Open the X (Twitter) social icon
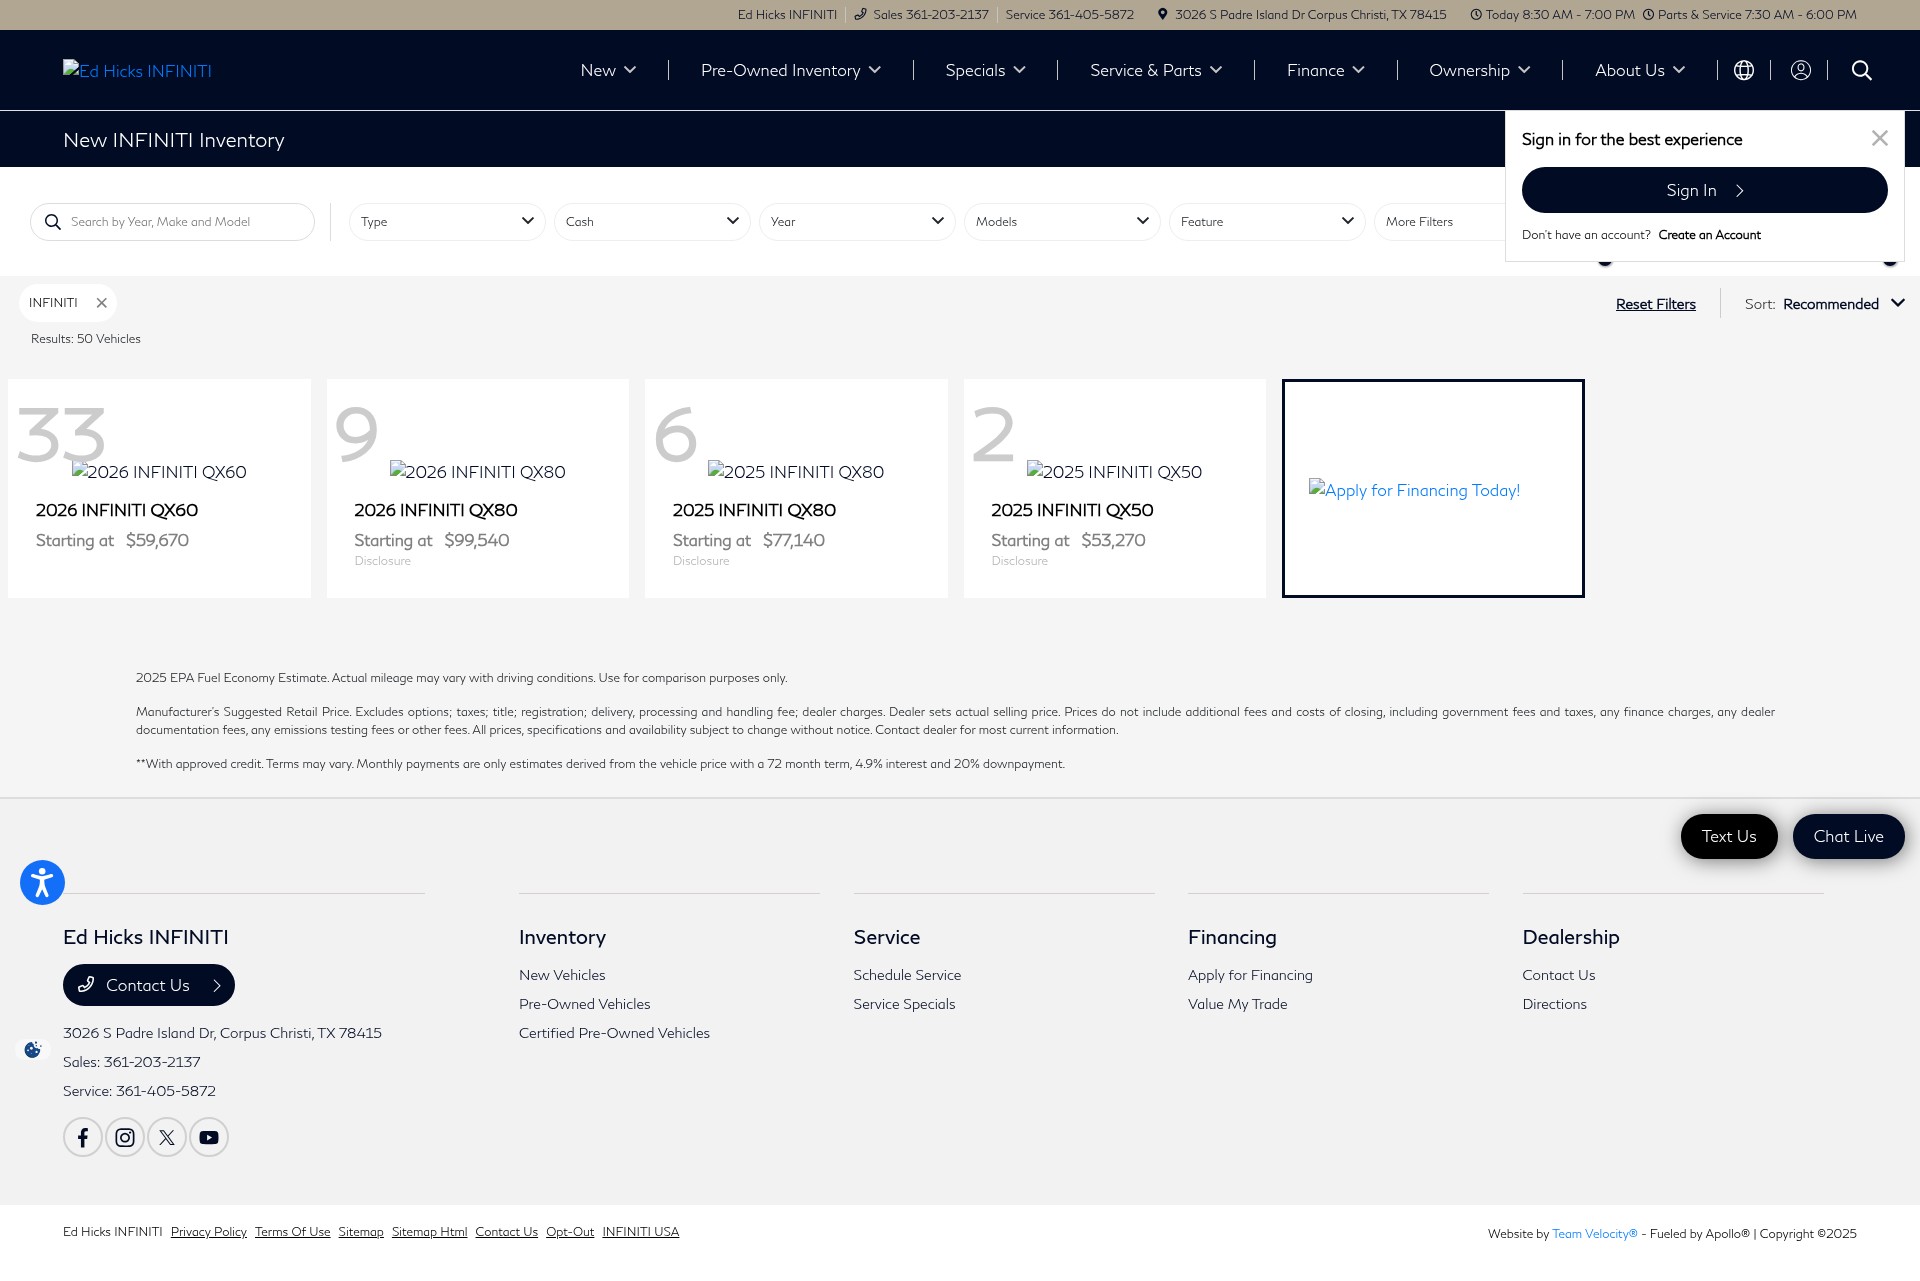This screenshot has height=1281, width=1920. pos(167,1137)
